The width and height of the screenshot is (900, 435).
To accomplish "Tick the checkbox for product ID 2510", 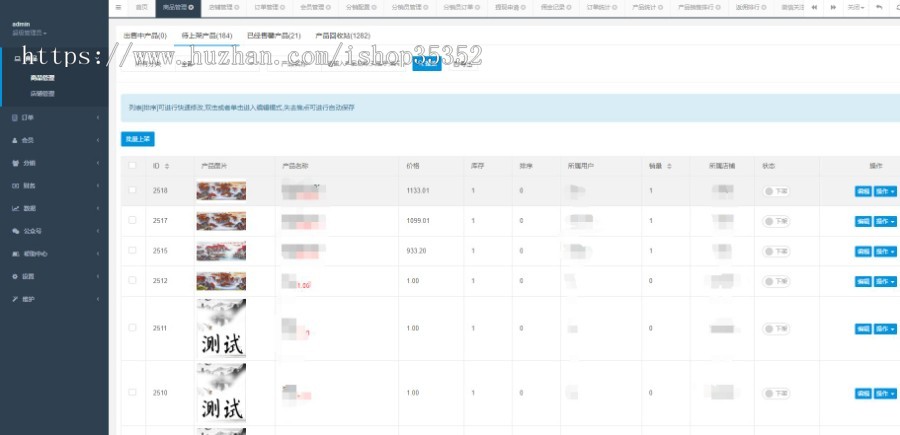I will 133,393.
